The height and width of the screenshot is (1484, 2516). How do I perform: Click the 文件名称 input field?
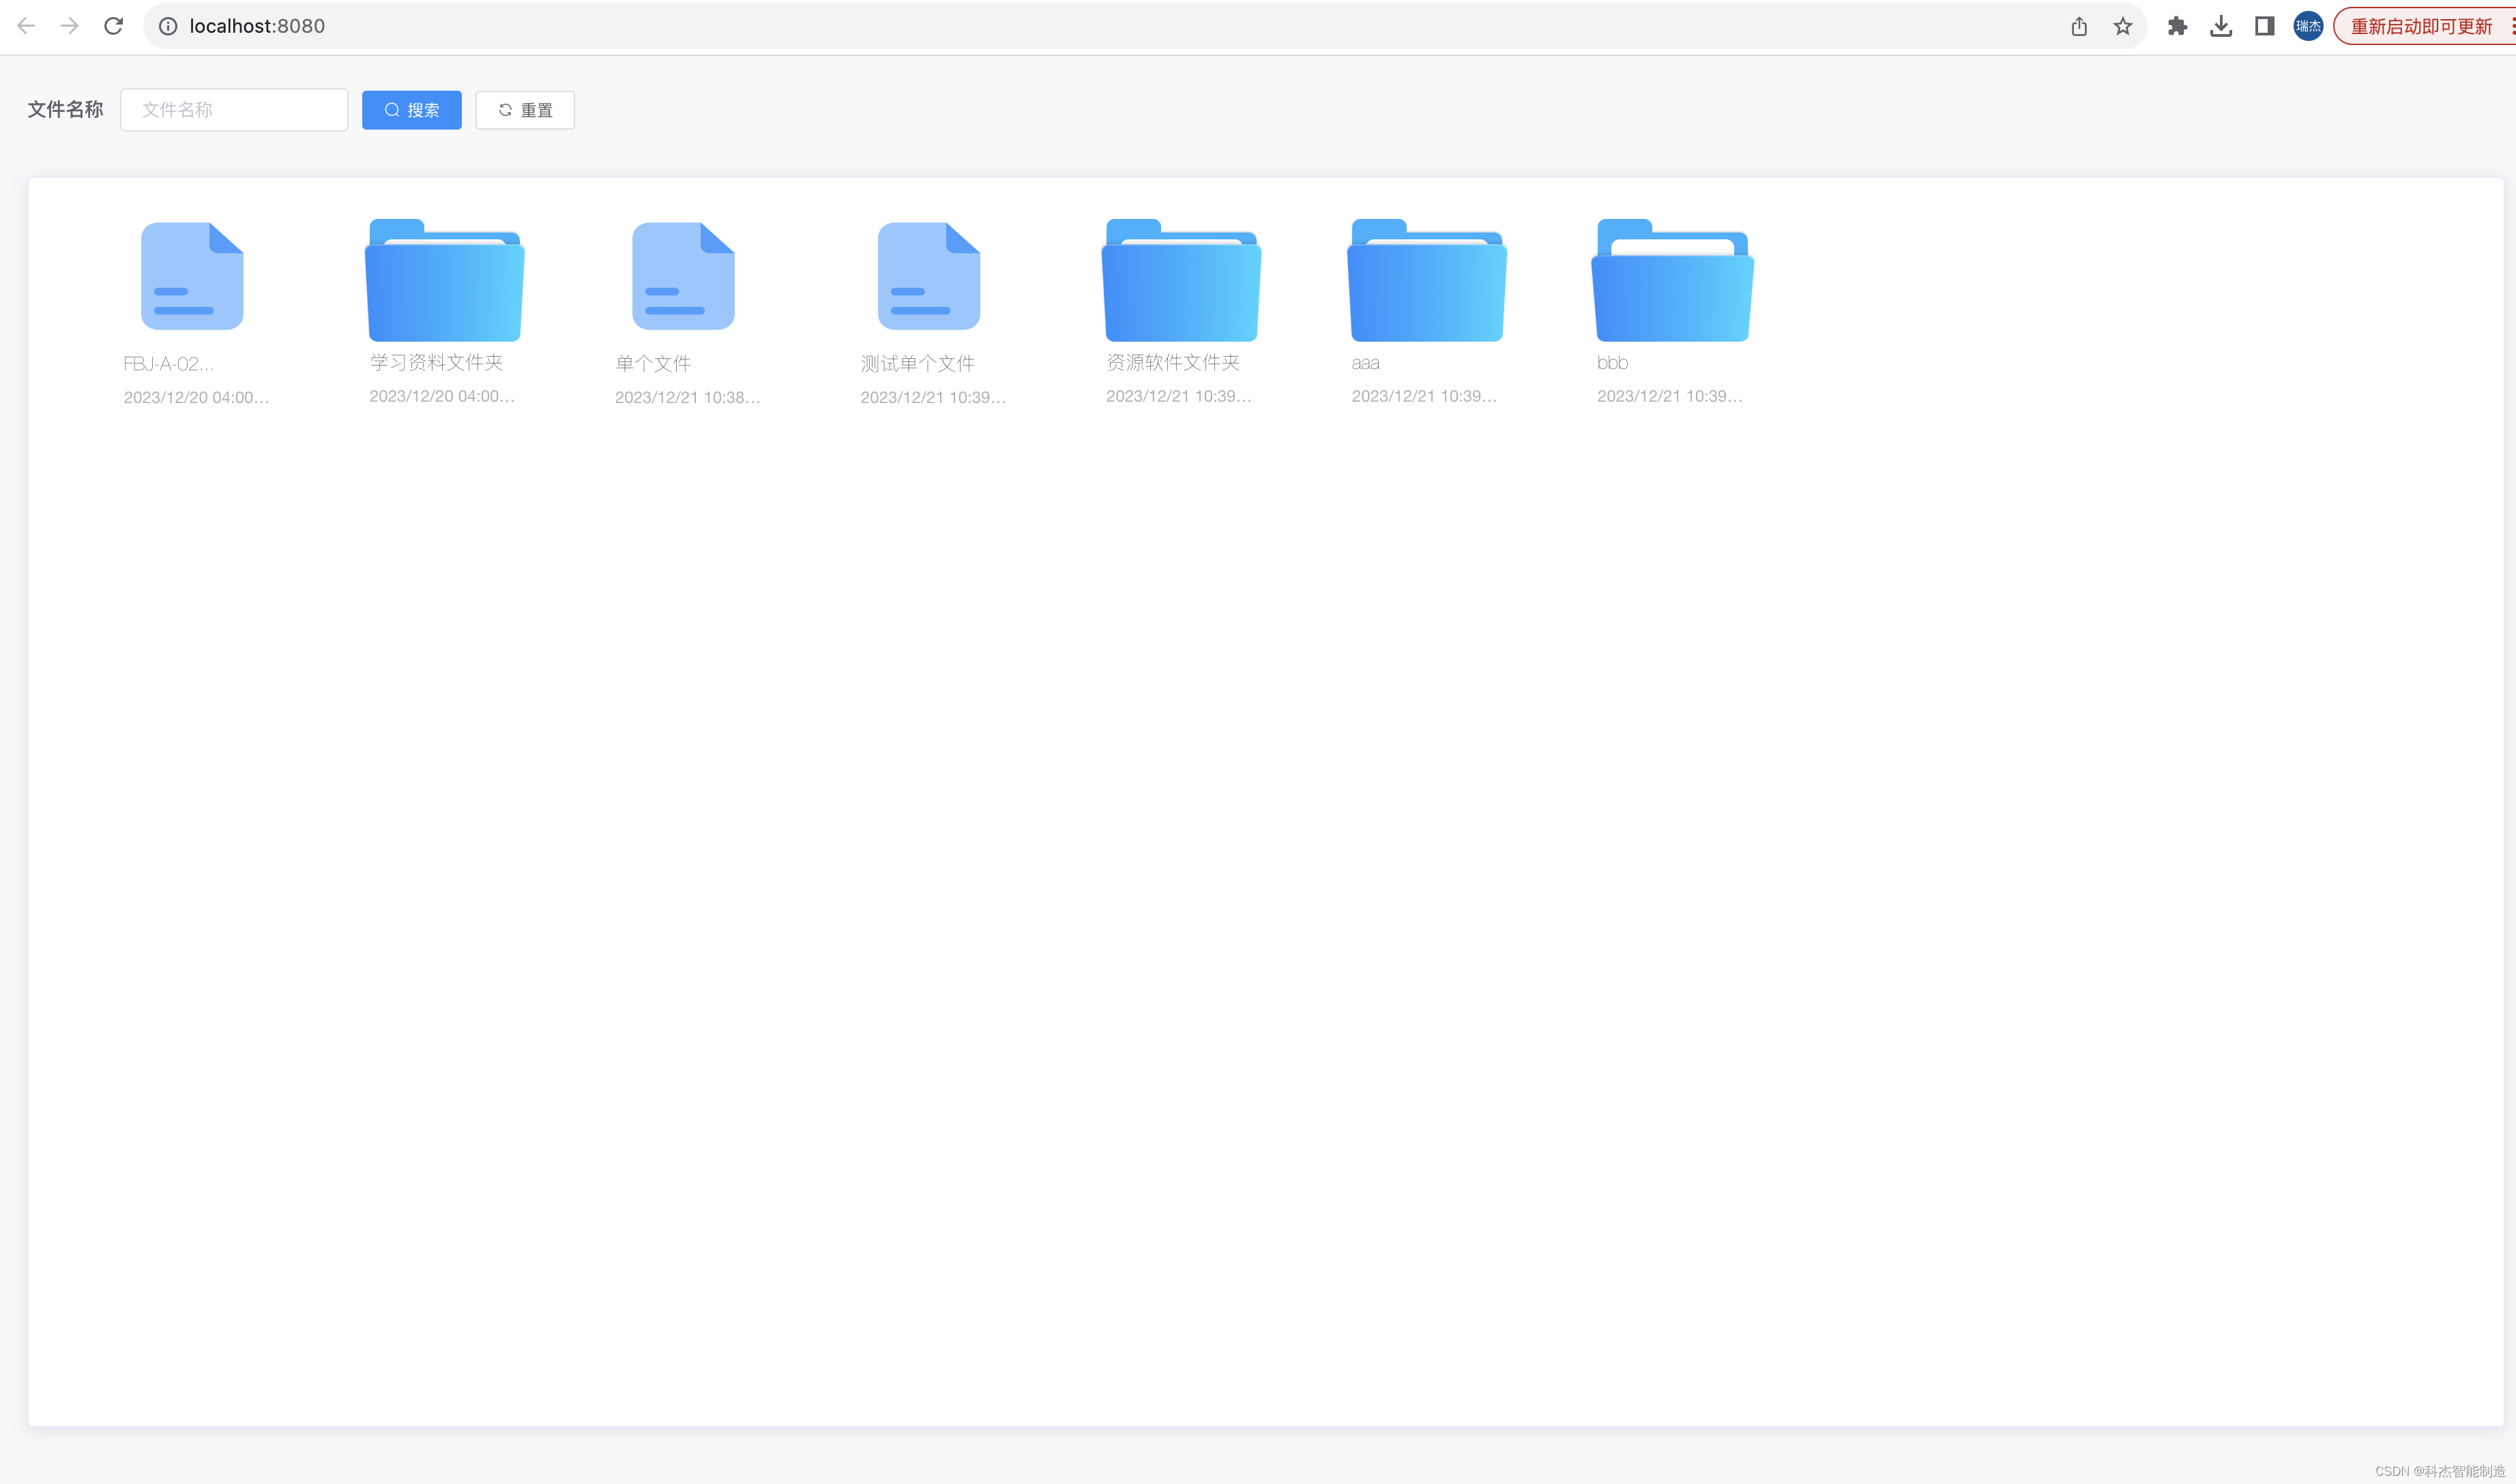[234, 110]
